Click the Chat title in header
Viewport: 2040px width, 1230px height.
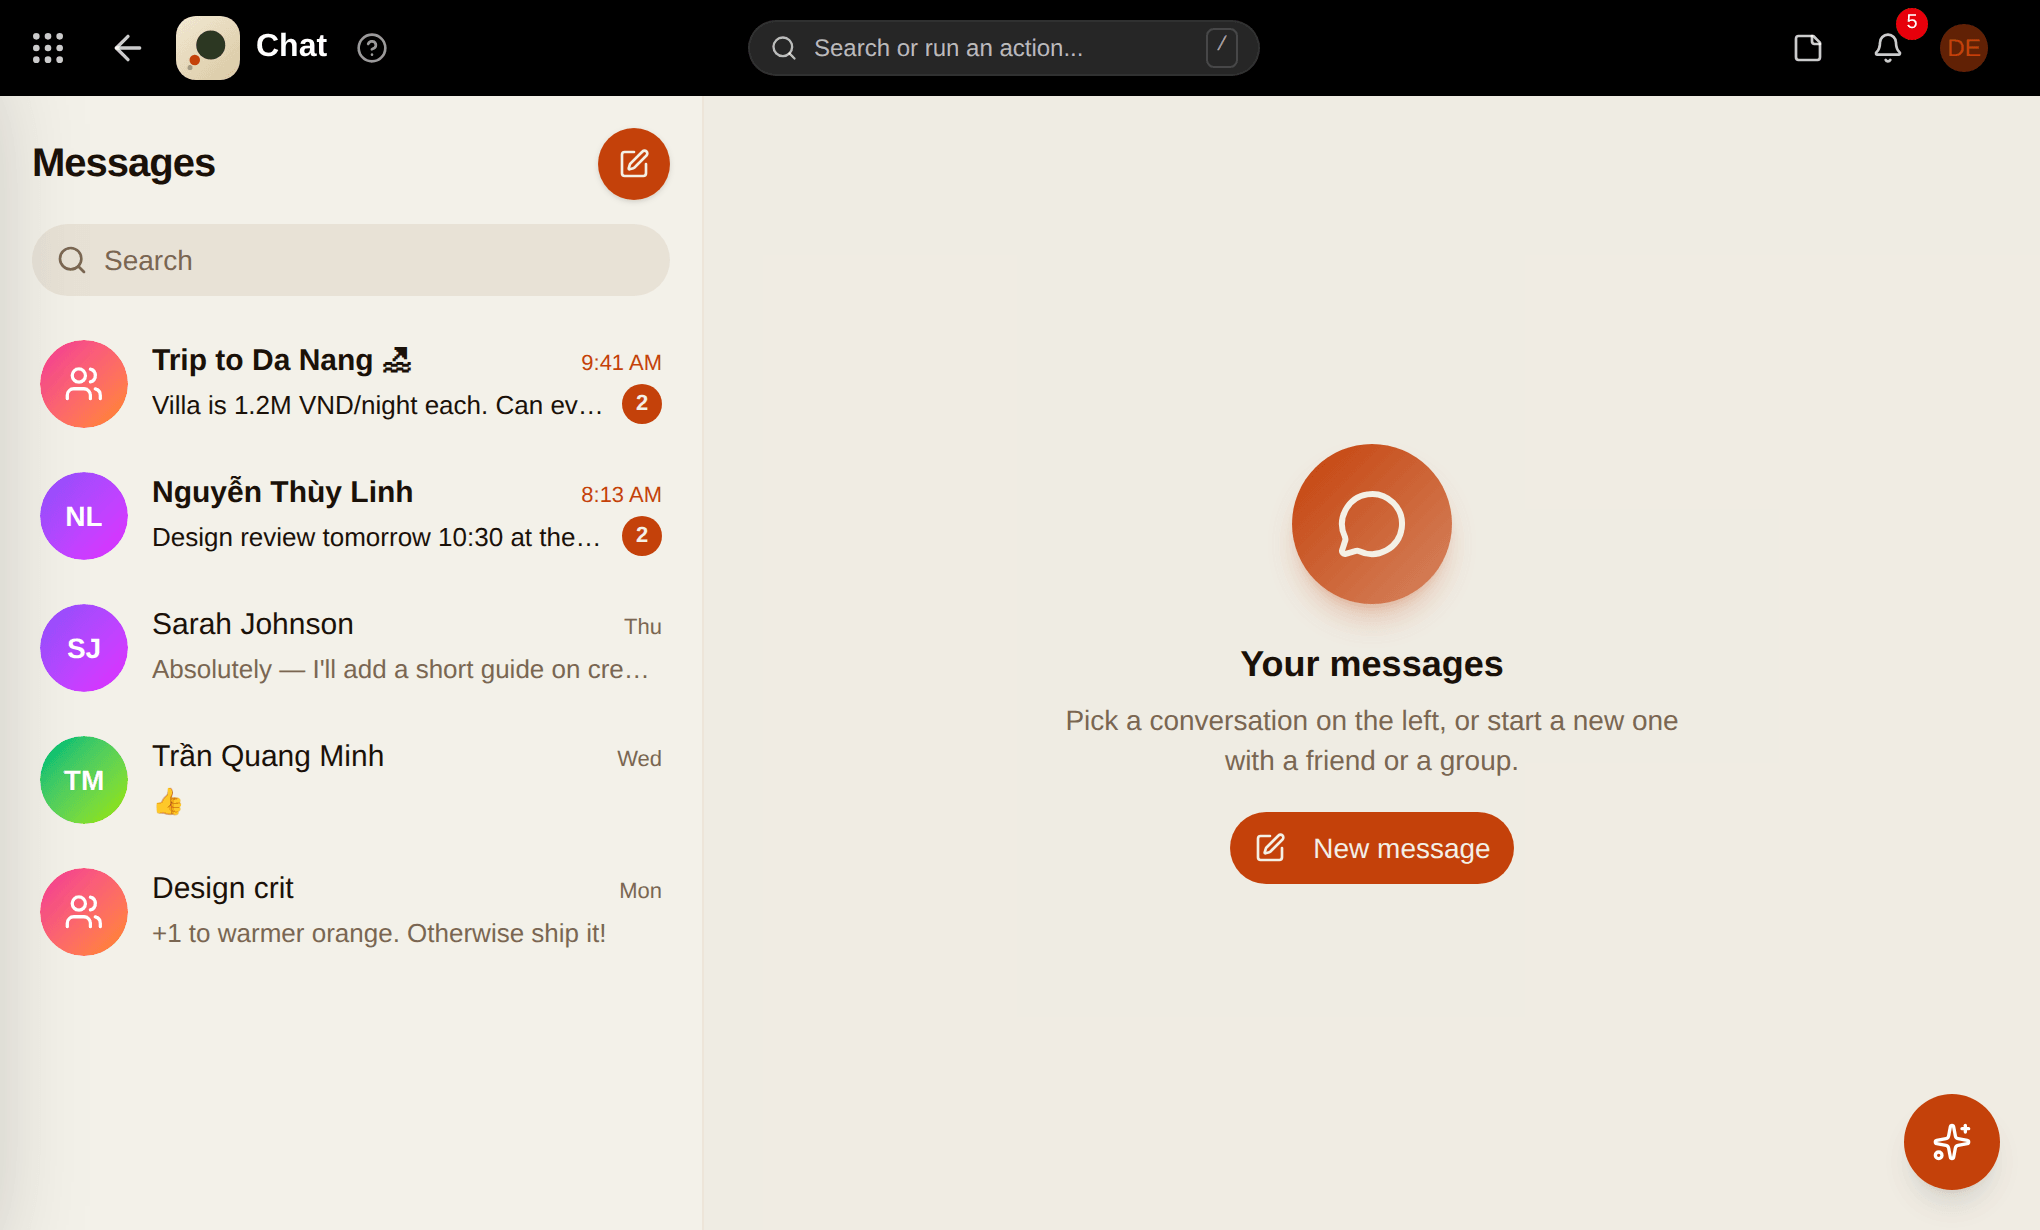(x=291, y=46)
